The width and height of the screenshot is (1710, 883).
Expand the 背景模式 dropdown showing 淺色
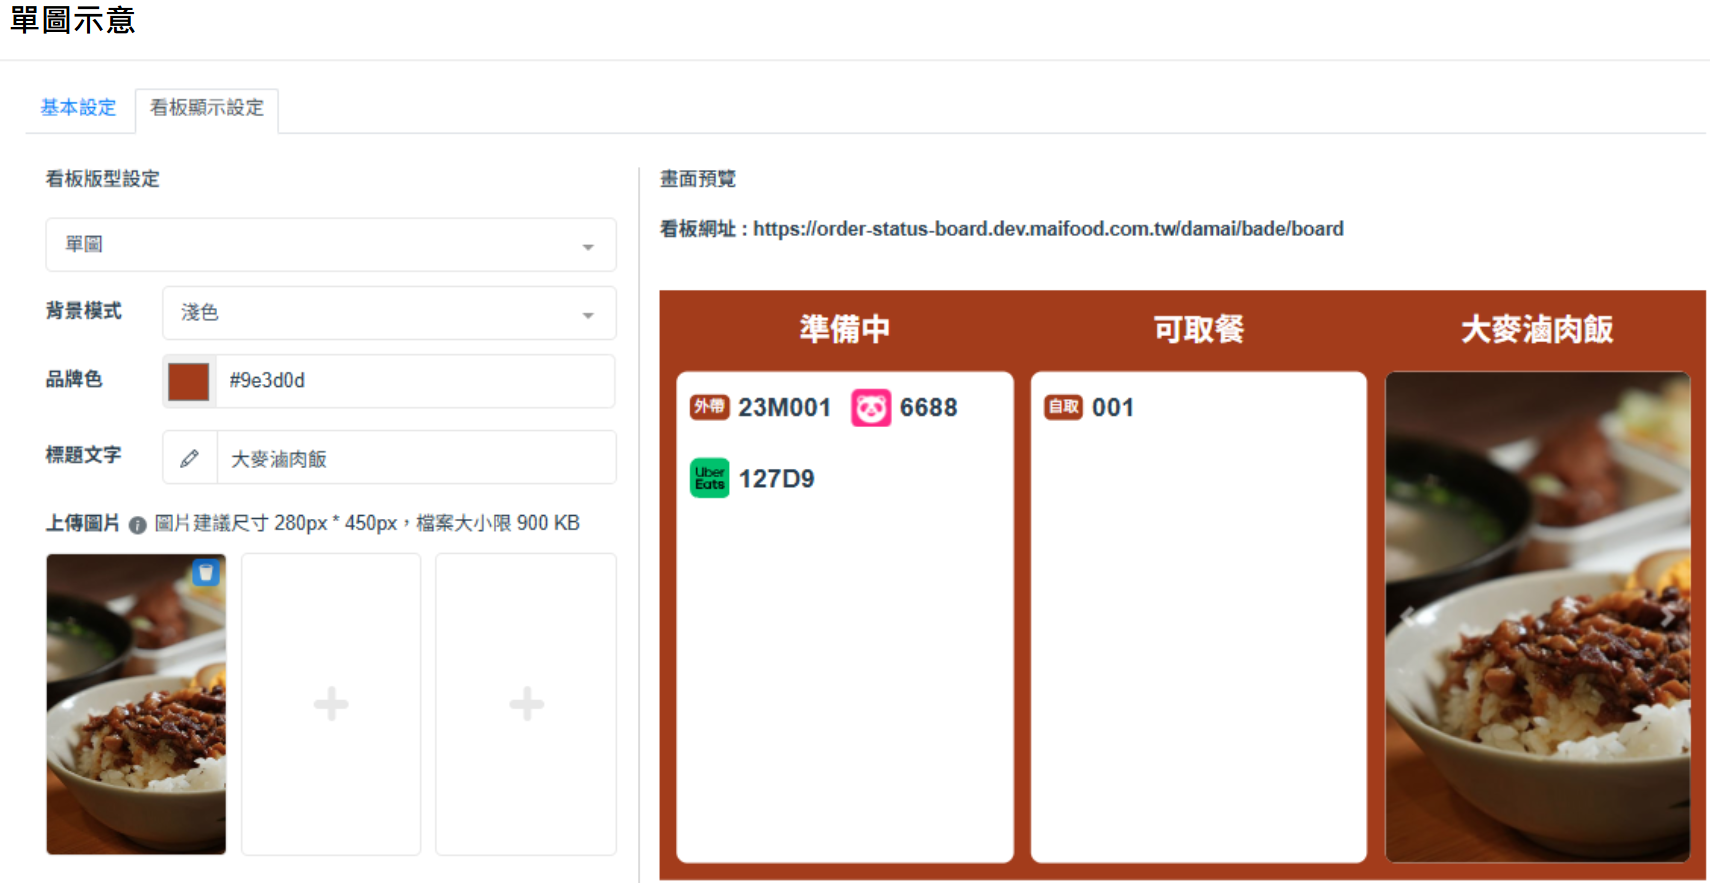(388, 313)
